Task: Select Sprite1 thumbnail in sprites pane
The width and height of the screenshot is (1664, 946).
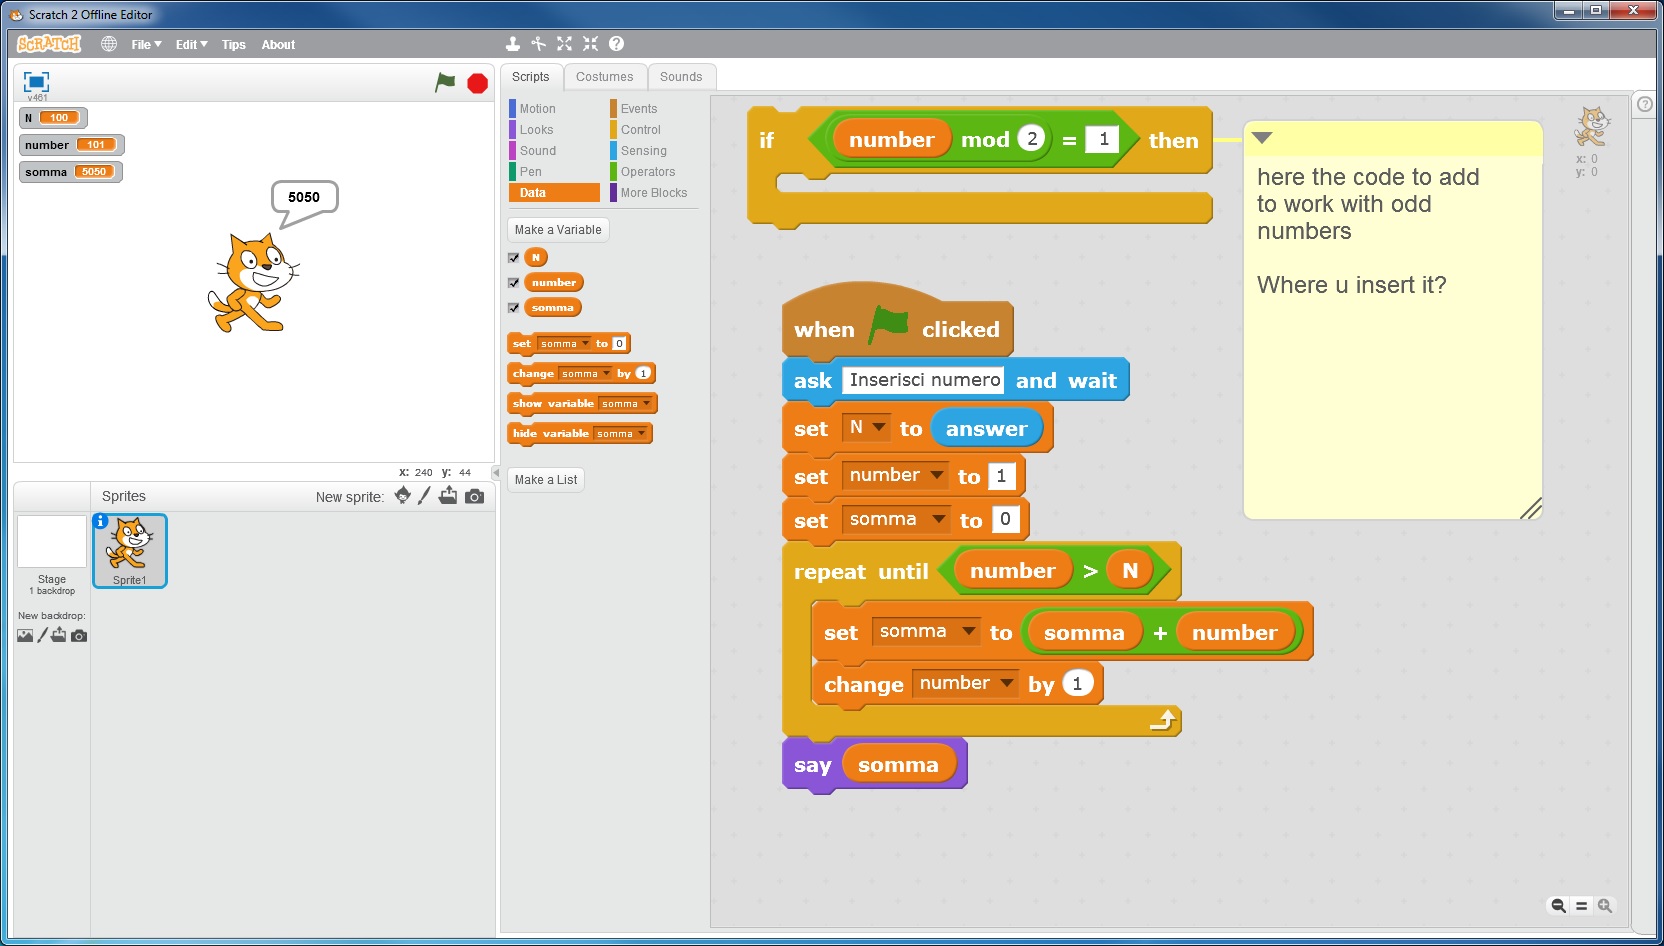Action: click(130, 551)
